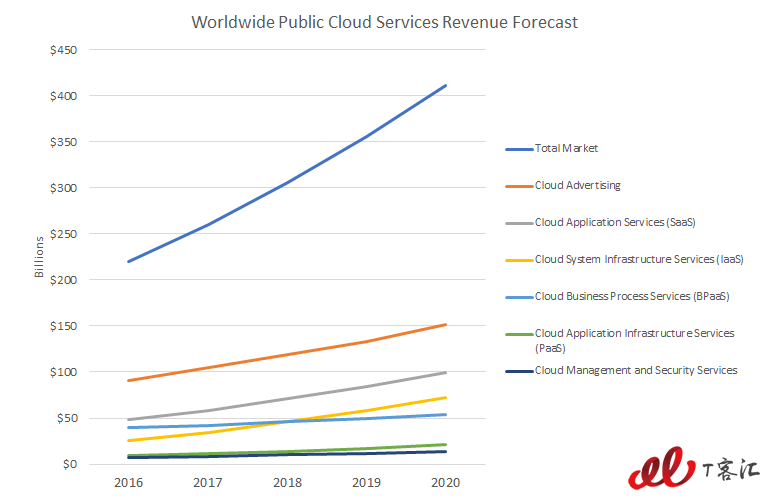Click the $350 y-axis label

tap(63, 142)
